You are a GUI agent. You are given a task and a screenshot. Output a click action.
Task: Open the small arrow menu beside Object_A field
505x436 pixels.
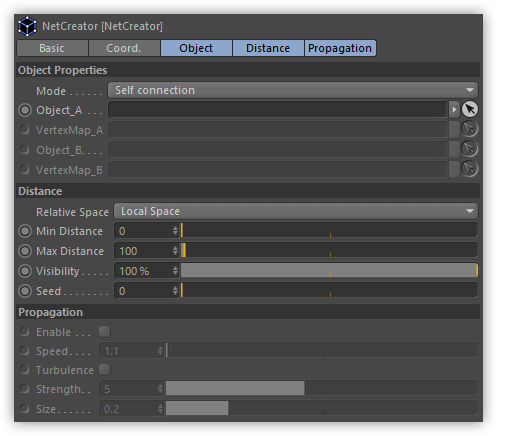[x=454, y=109]
